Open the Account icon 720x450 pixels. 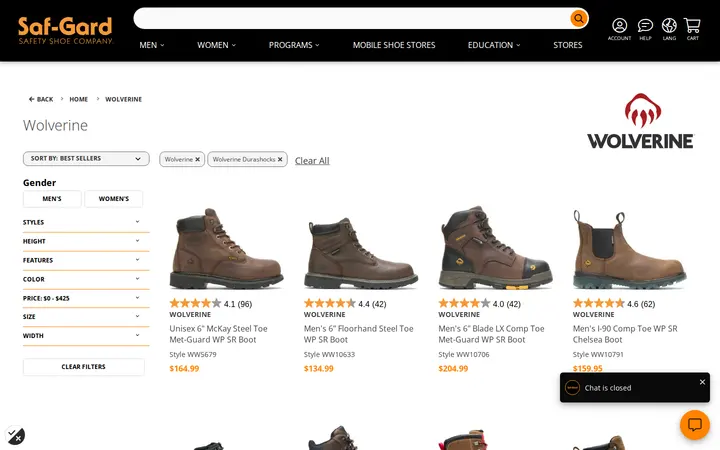pos(619,29)
